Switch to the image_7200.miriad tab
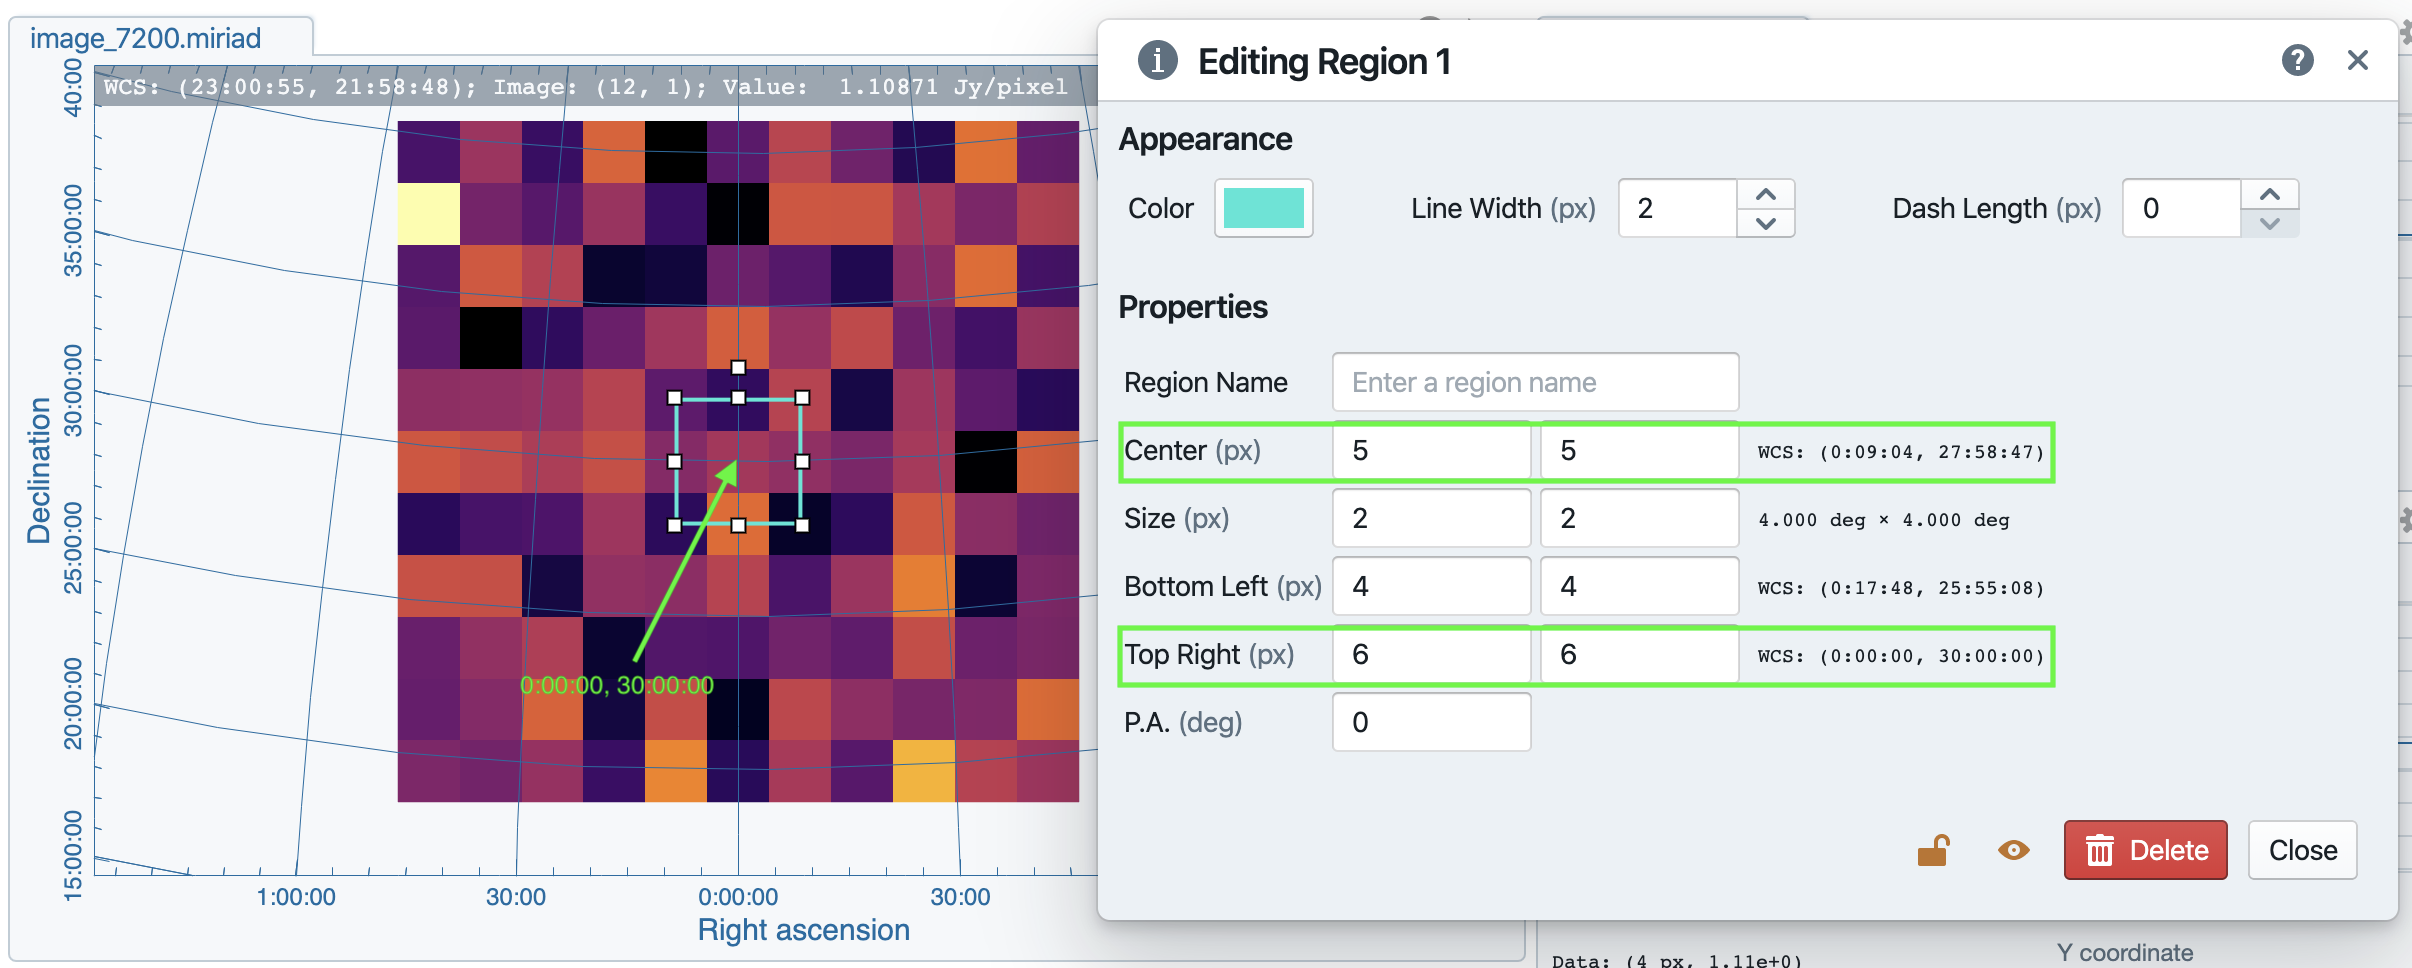This screenshot has width=2412, height=968. [148, 37]
